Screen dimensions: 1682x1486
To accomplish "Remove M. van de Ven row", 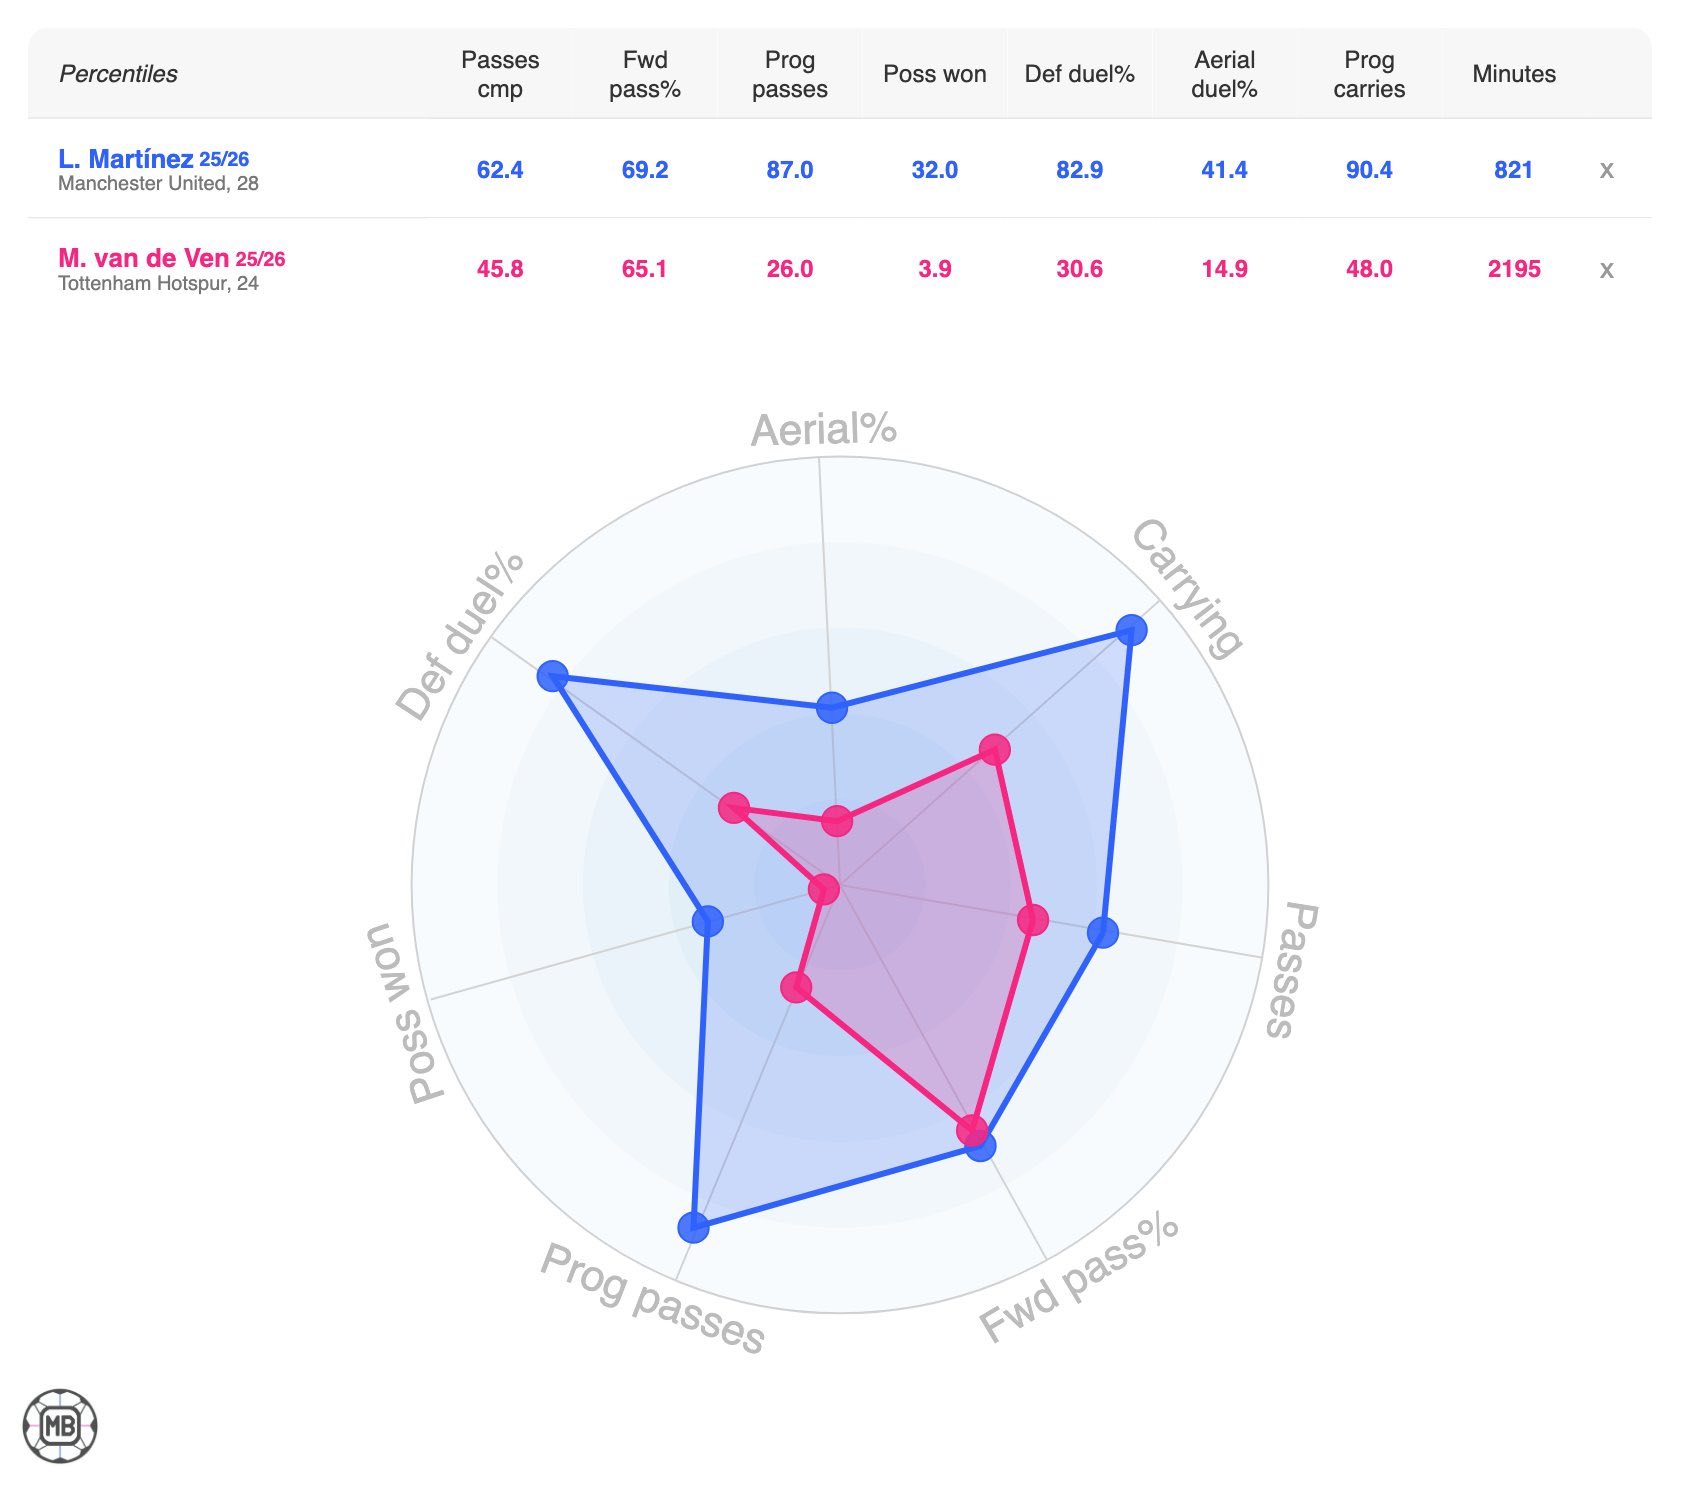I will (x=1606, y=270).
